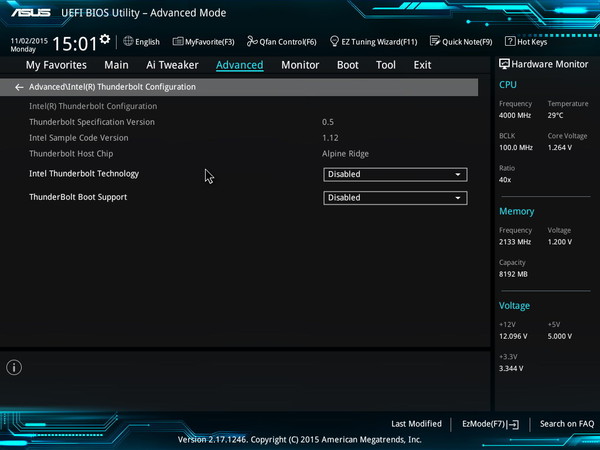This screenshot has width=600, height=450.
Task: Open Intel Thunderbolt Technology dropdown
Action: pyautogui.click(x=395, y=174)
